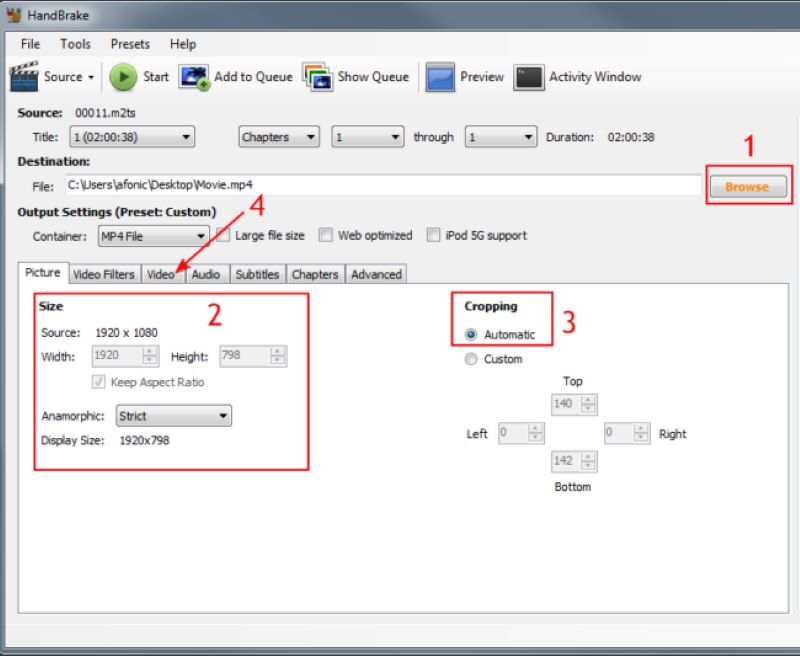Browse for a destination file
800x656 pixels.
[747, 186]
